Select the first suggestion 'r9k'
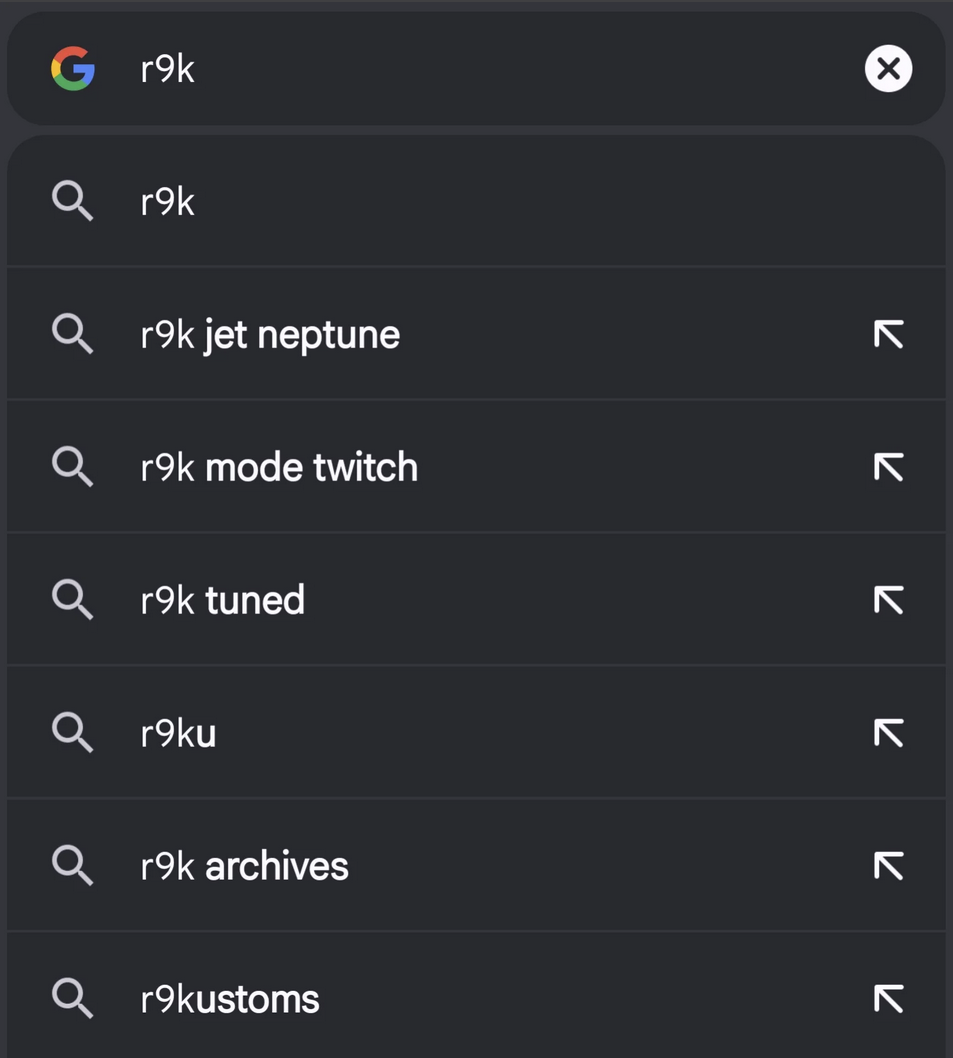953x1058 pixels. click(x=476, y=201)
